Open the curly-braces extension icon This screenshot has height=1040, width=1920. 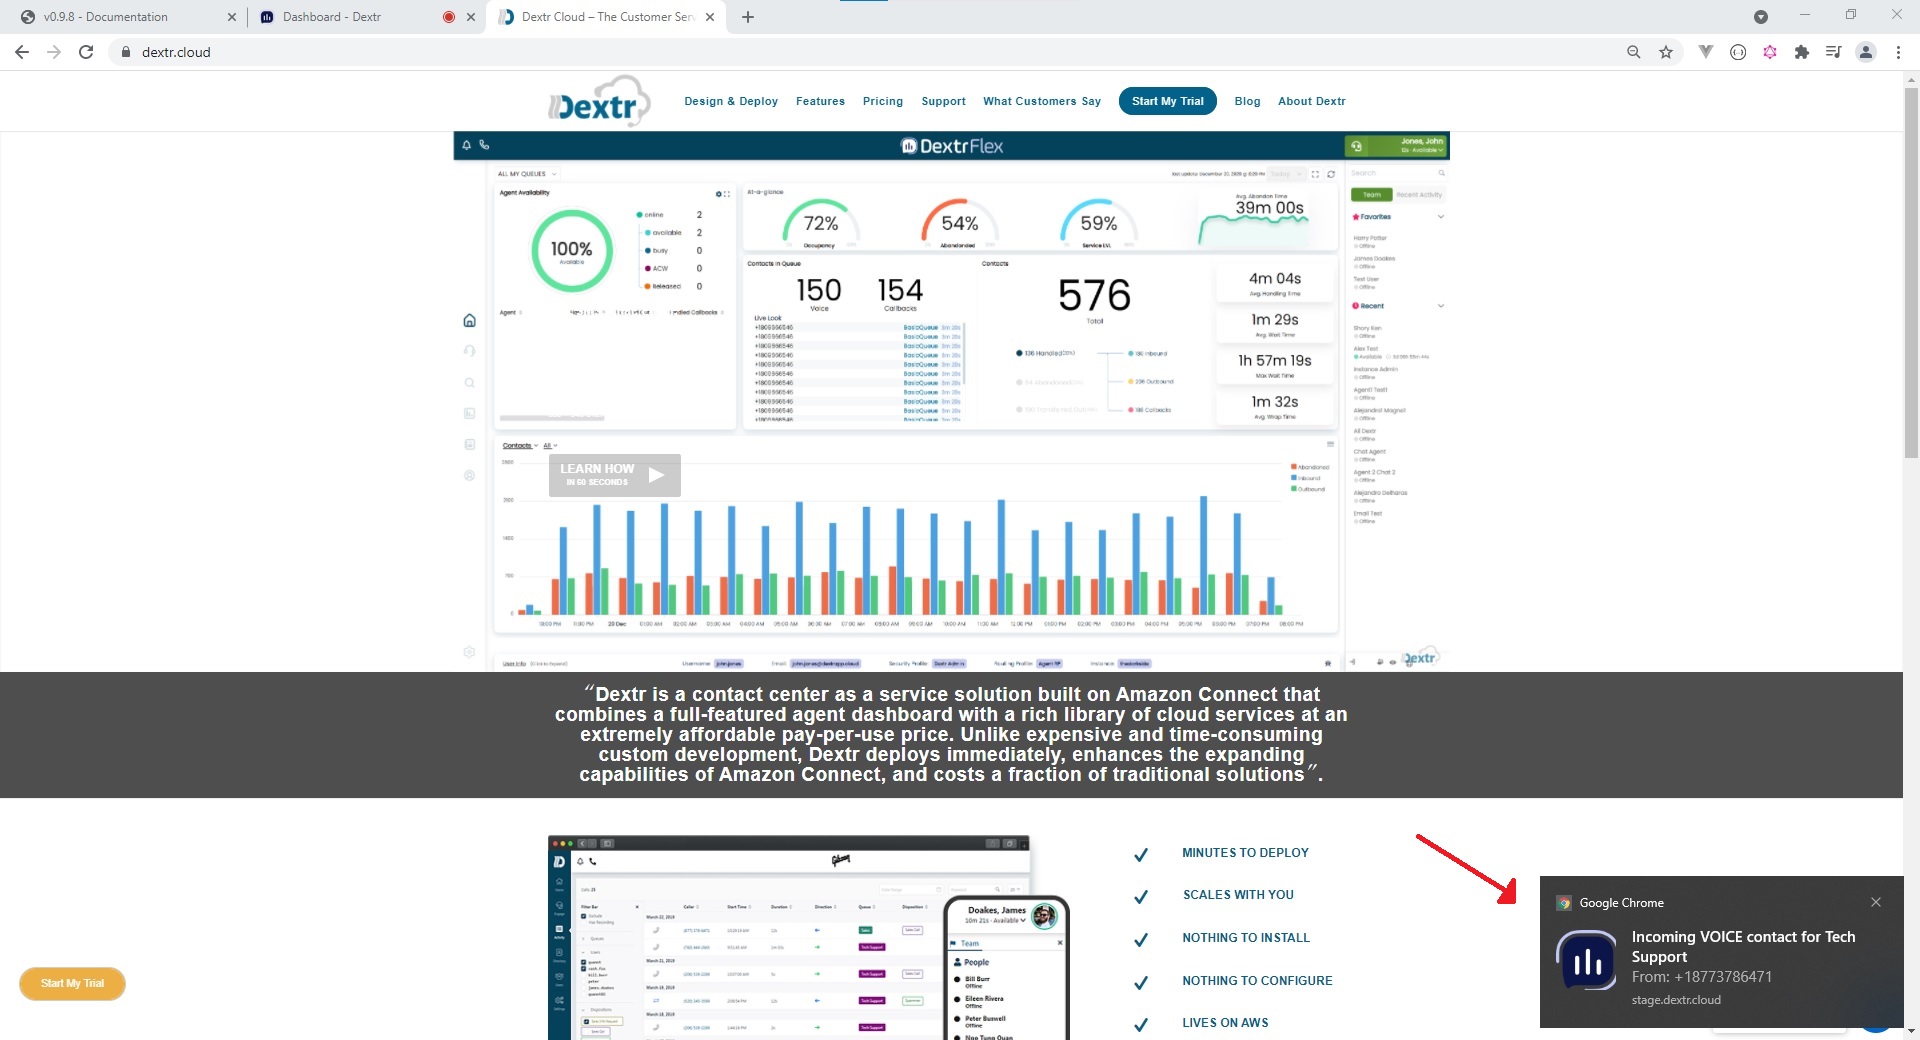coord(1738,52)
